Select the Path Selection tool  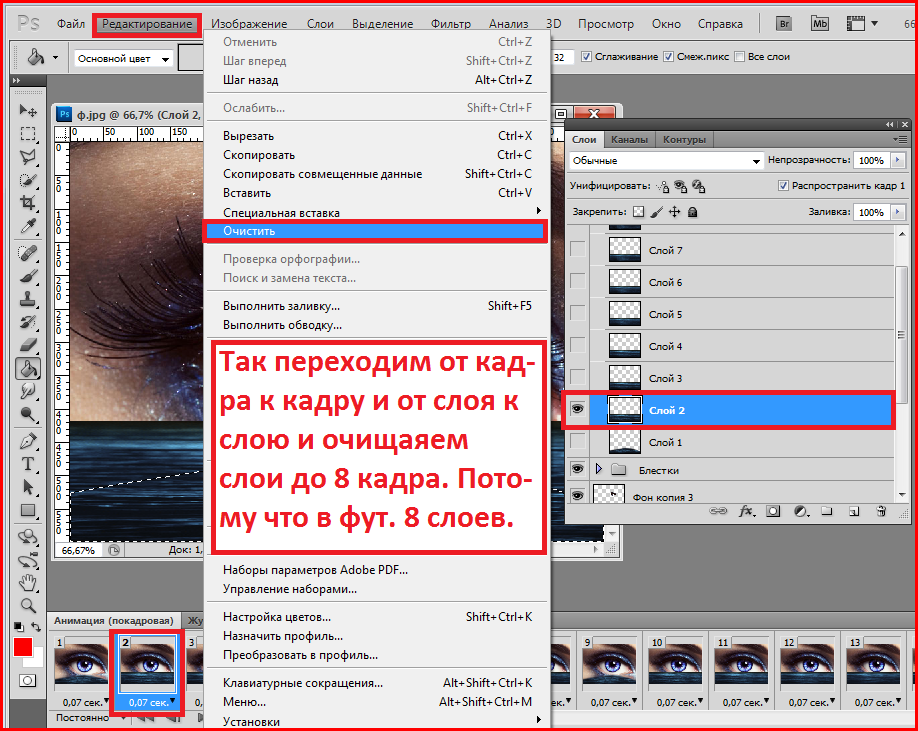28,487
